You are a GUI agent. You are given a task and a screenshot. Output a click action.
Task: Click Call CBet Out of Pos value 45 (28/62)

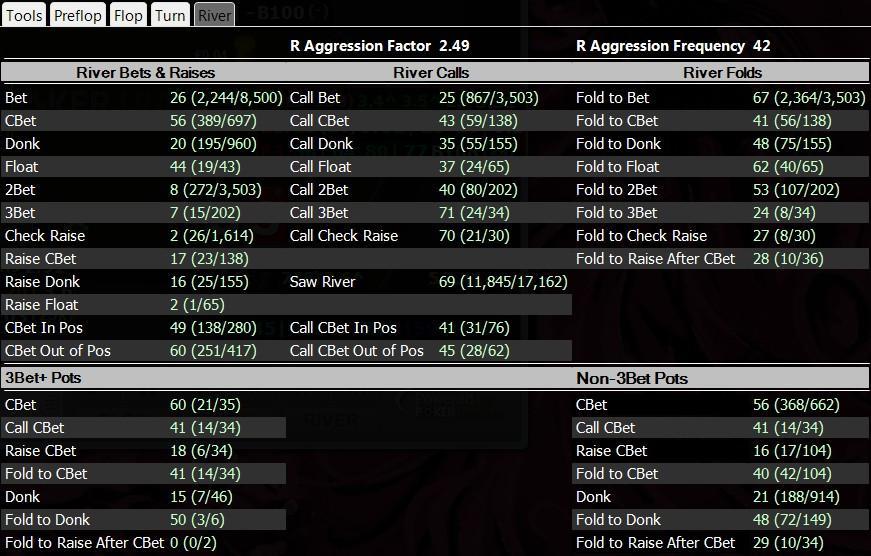tap(474, 351)
